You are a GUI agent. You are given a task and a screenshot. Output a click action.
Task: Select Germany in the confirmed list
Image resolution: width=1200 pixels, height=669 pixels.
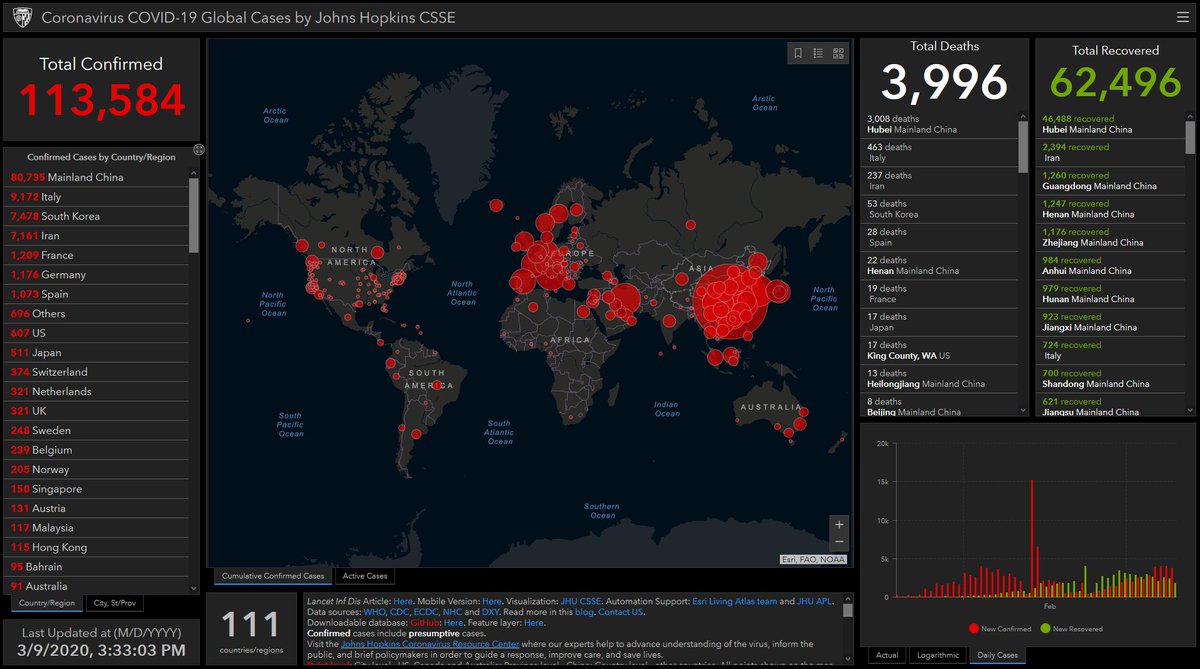point(97,275)
